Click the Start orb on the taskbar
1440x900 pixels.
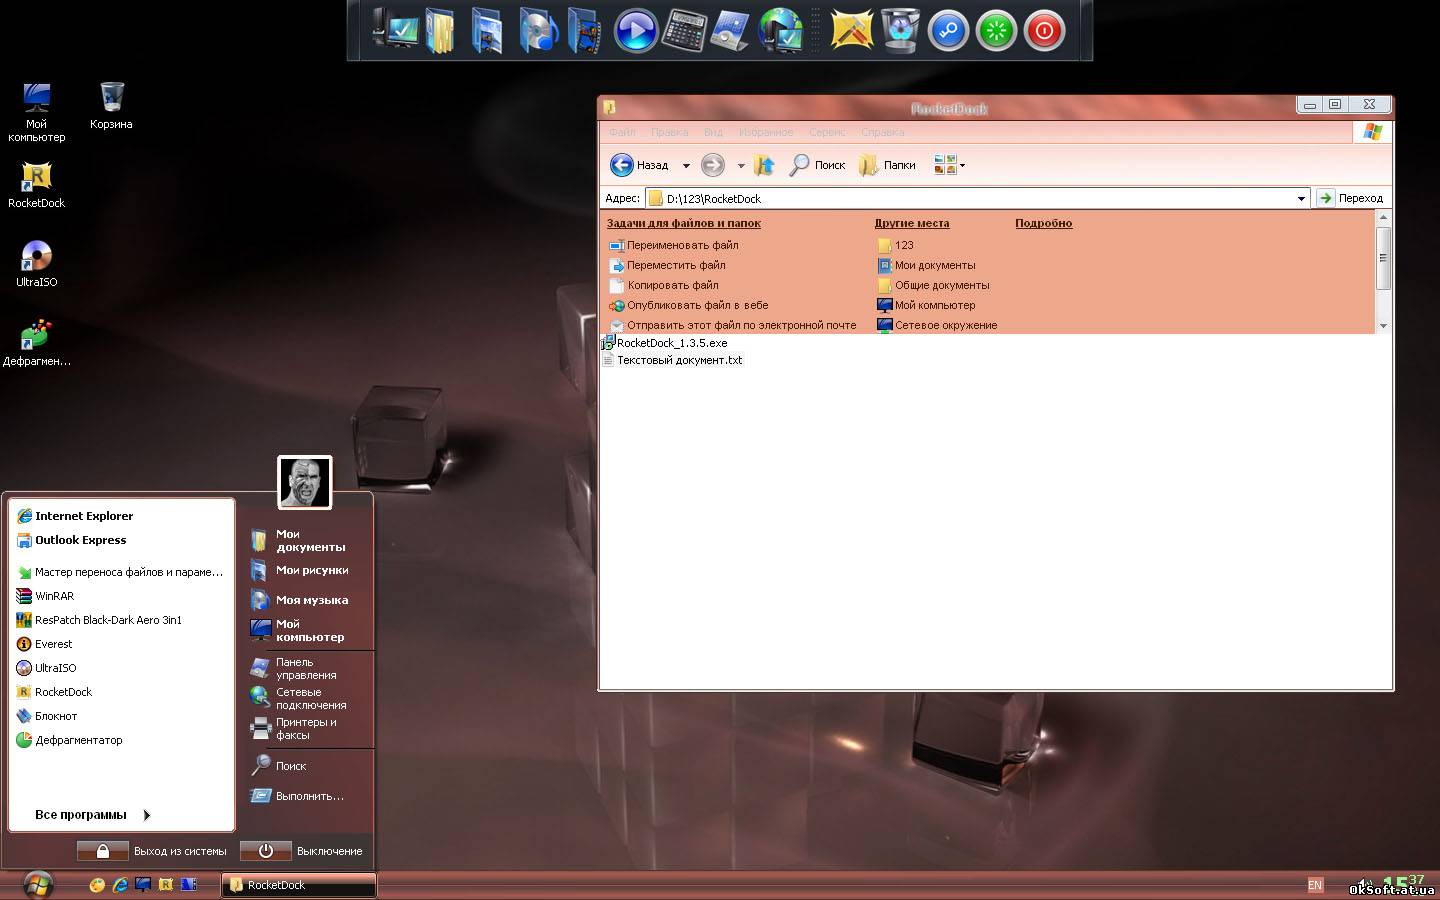pyautogui.click(x=38, y=884)
